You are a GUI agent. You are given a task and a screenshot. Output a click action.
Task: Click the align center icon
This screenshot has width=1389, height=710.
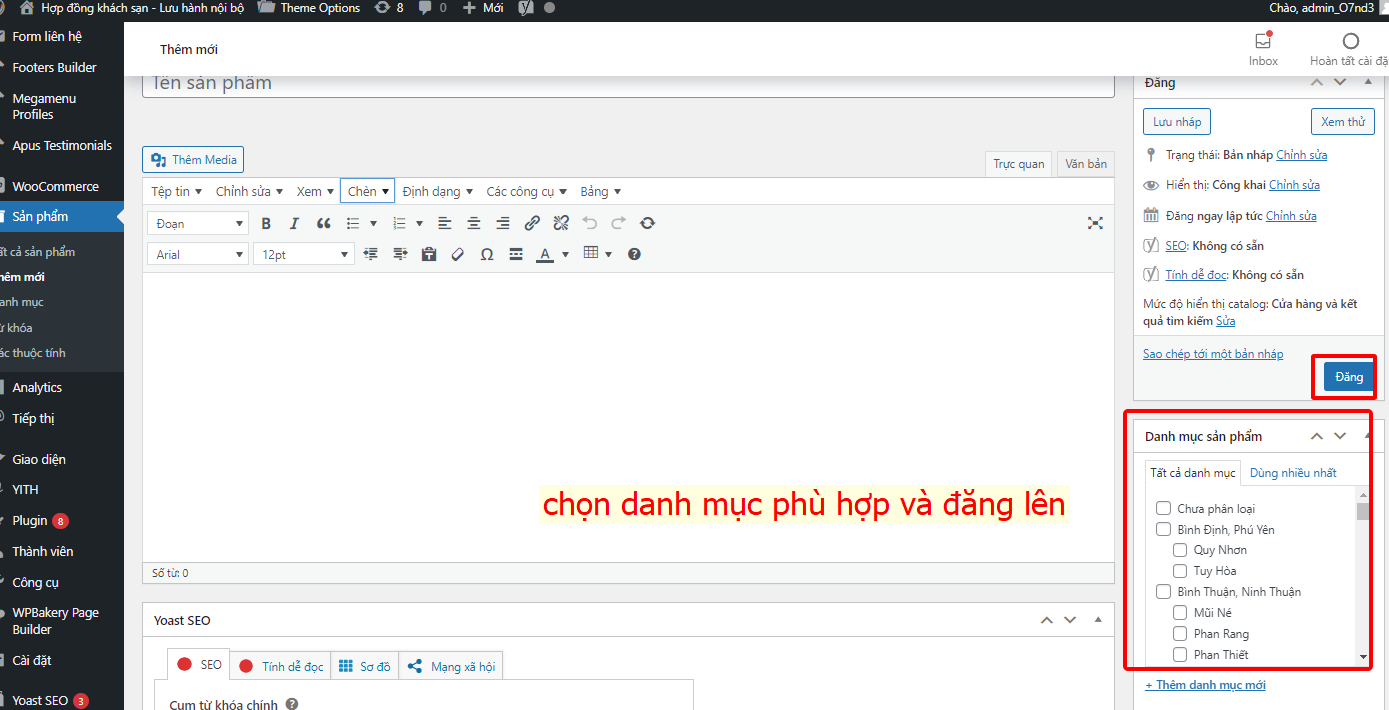click(474, 223)
